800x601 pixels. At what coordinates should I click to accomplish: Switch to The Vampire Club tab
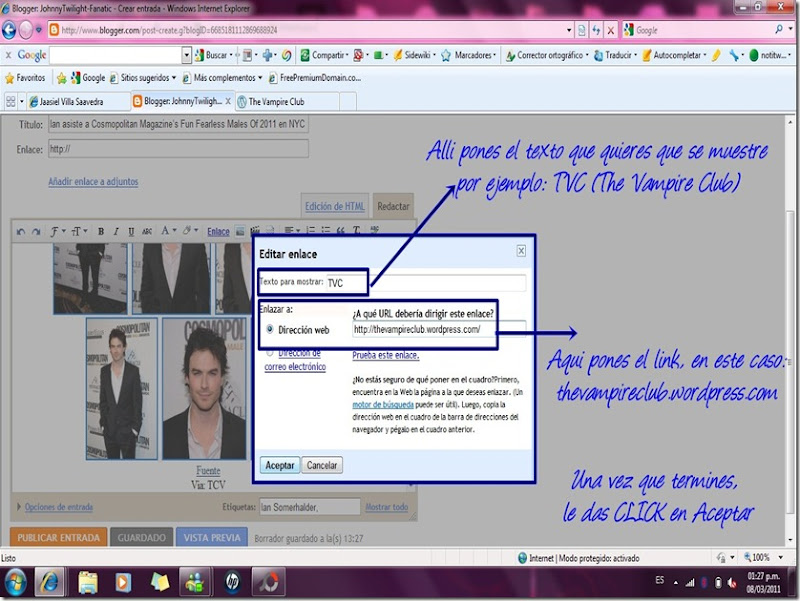tap(286, 102)
